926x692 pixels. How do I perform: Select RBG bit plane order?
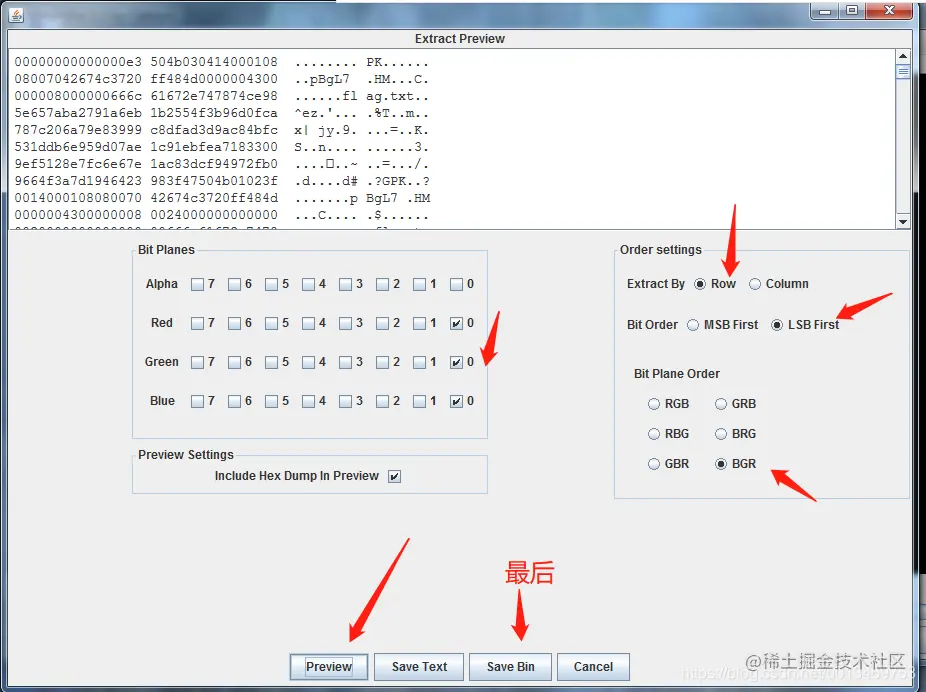coord(654,434)
